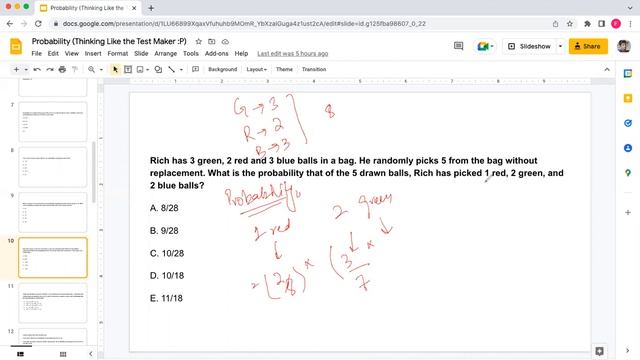This screenshot has width=640, height=360.
Task: Select the Text box tool
Action: 128,69
